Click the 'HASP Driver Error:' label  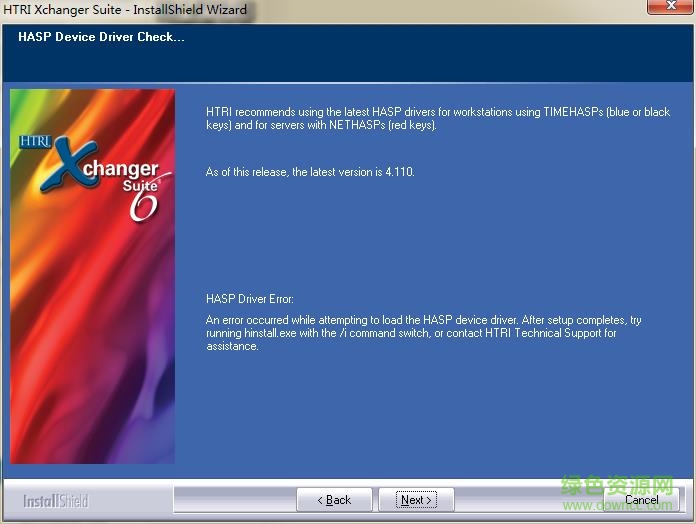[249, 299]
